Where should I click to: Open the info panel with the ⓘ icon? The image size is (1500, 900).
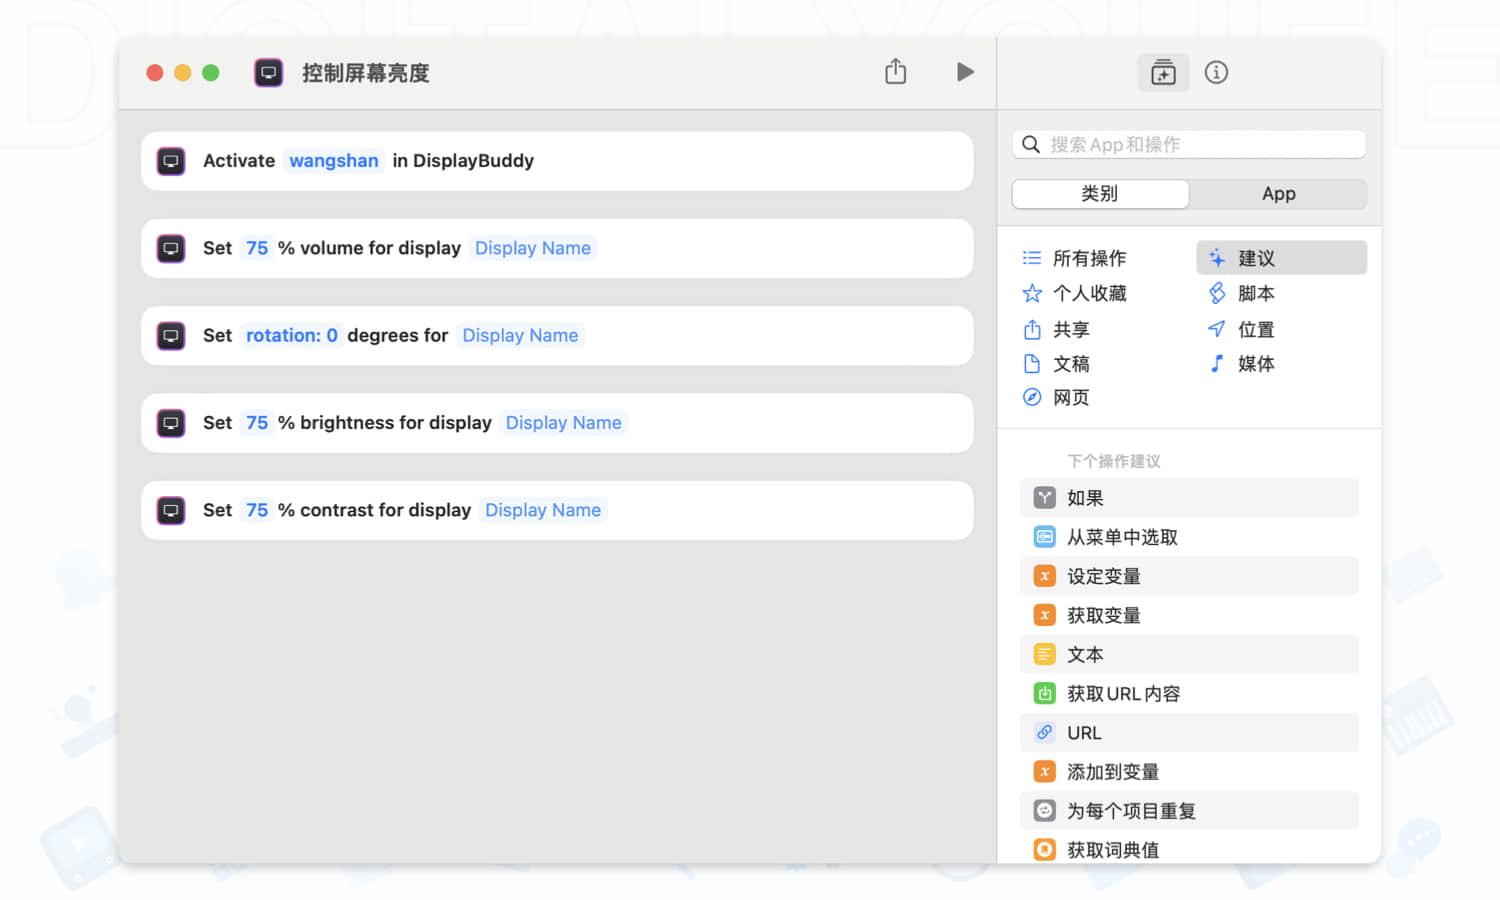[x=1216, y=72]
